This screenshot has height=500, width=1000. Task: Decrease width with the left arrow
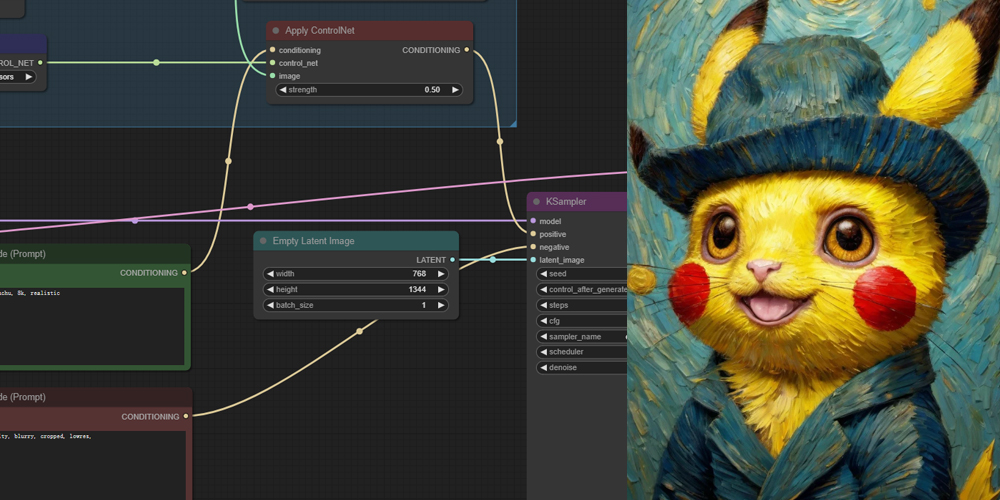(270, 274)
